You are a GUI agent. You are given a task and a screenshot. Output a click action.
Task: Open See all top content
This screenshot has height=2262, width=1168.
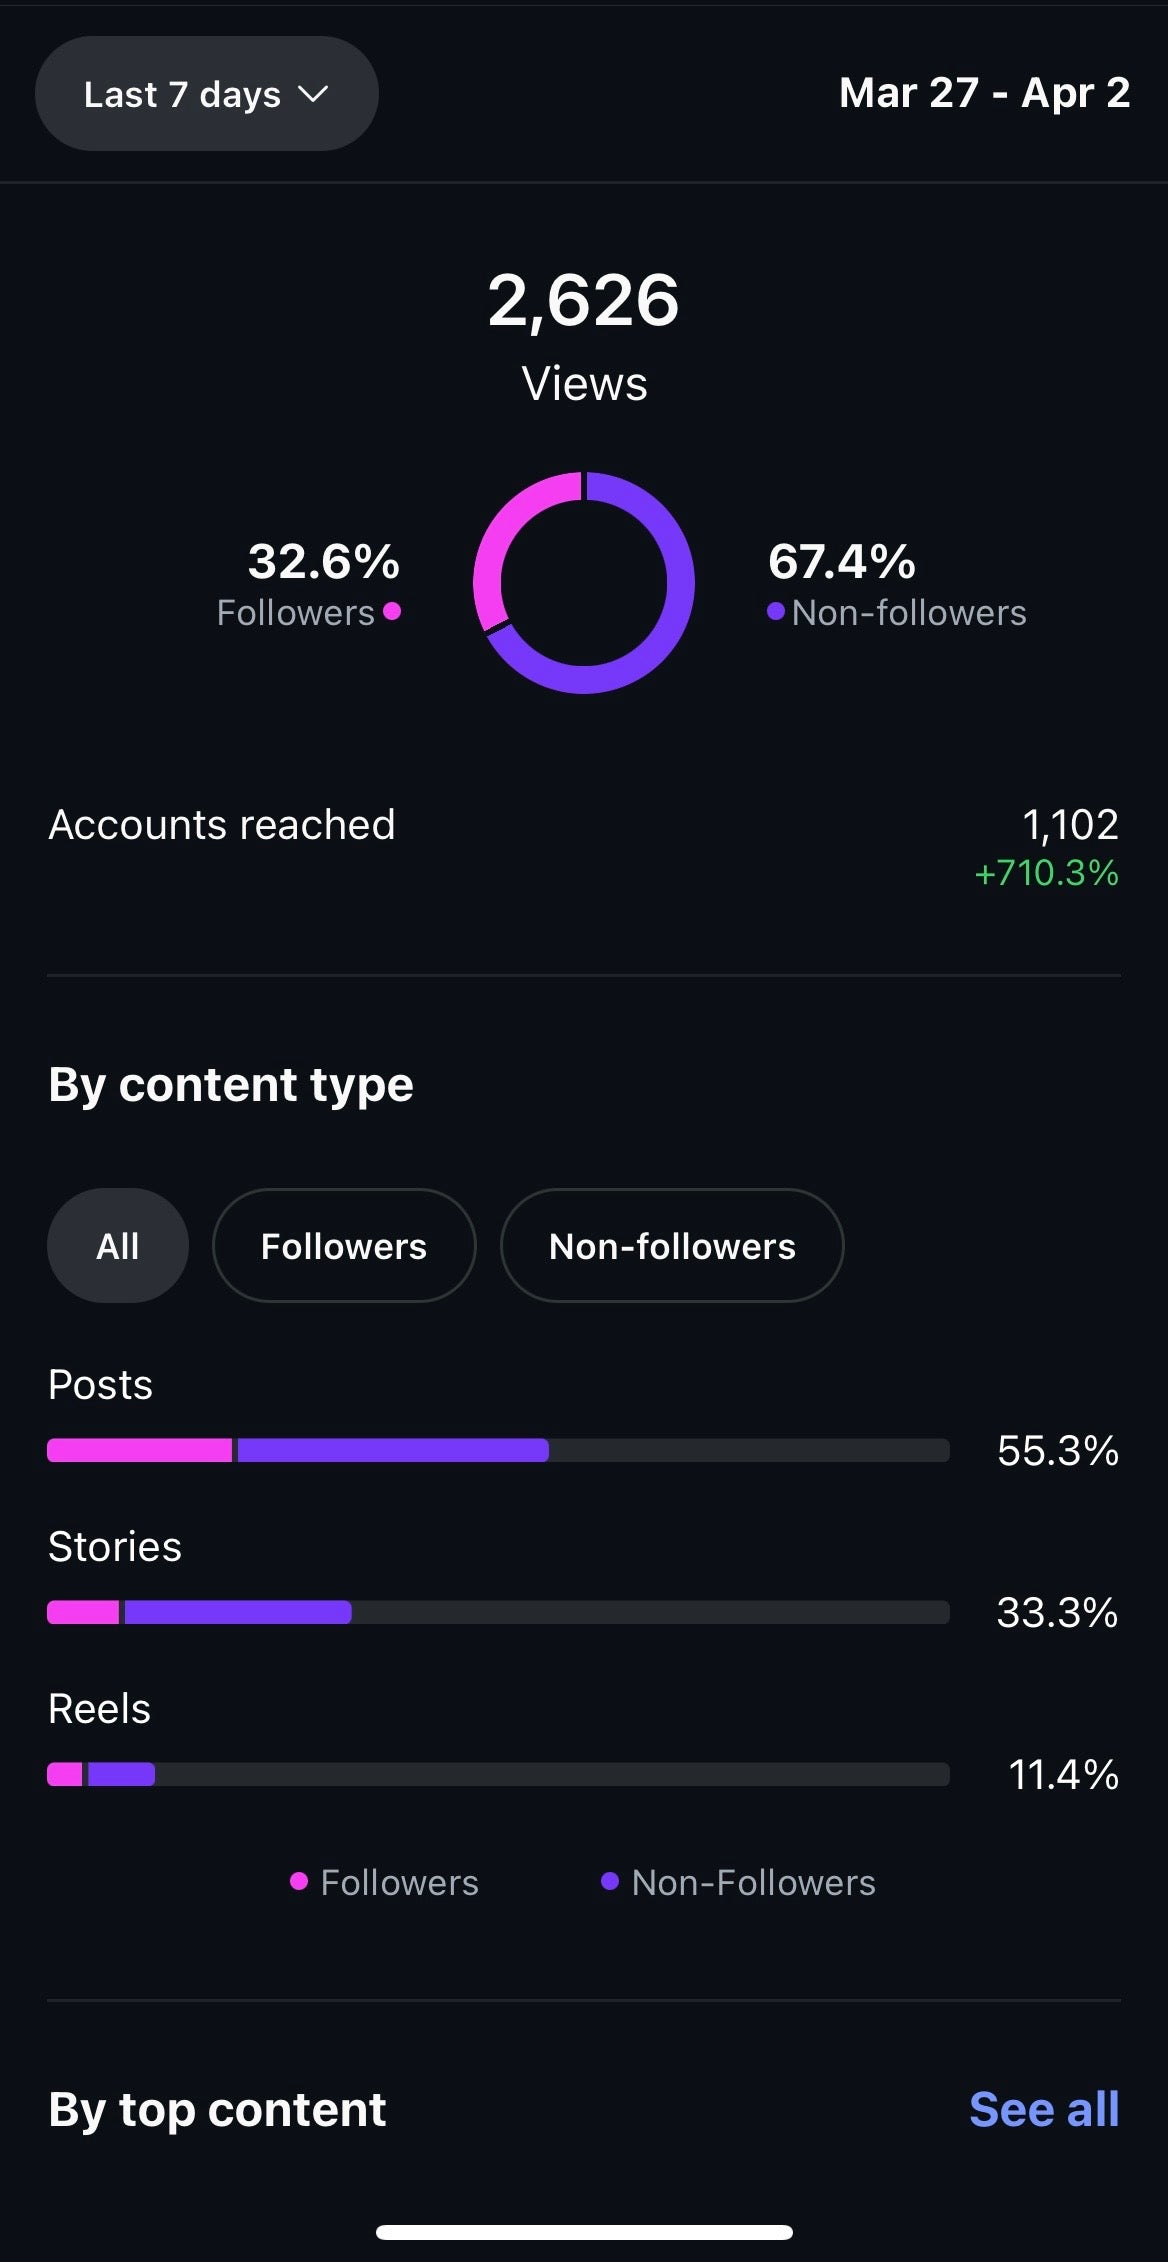(1043, 2110)
